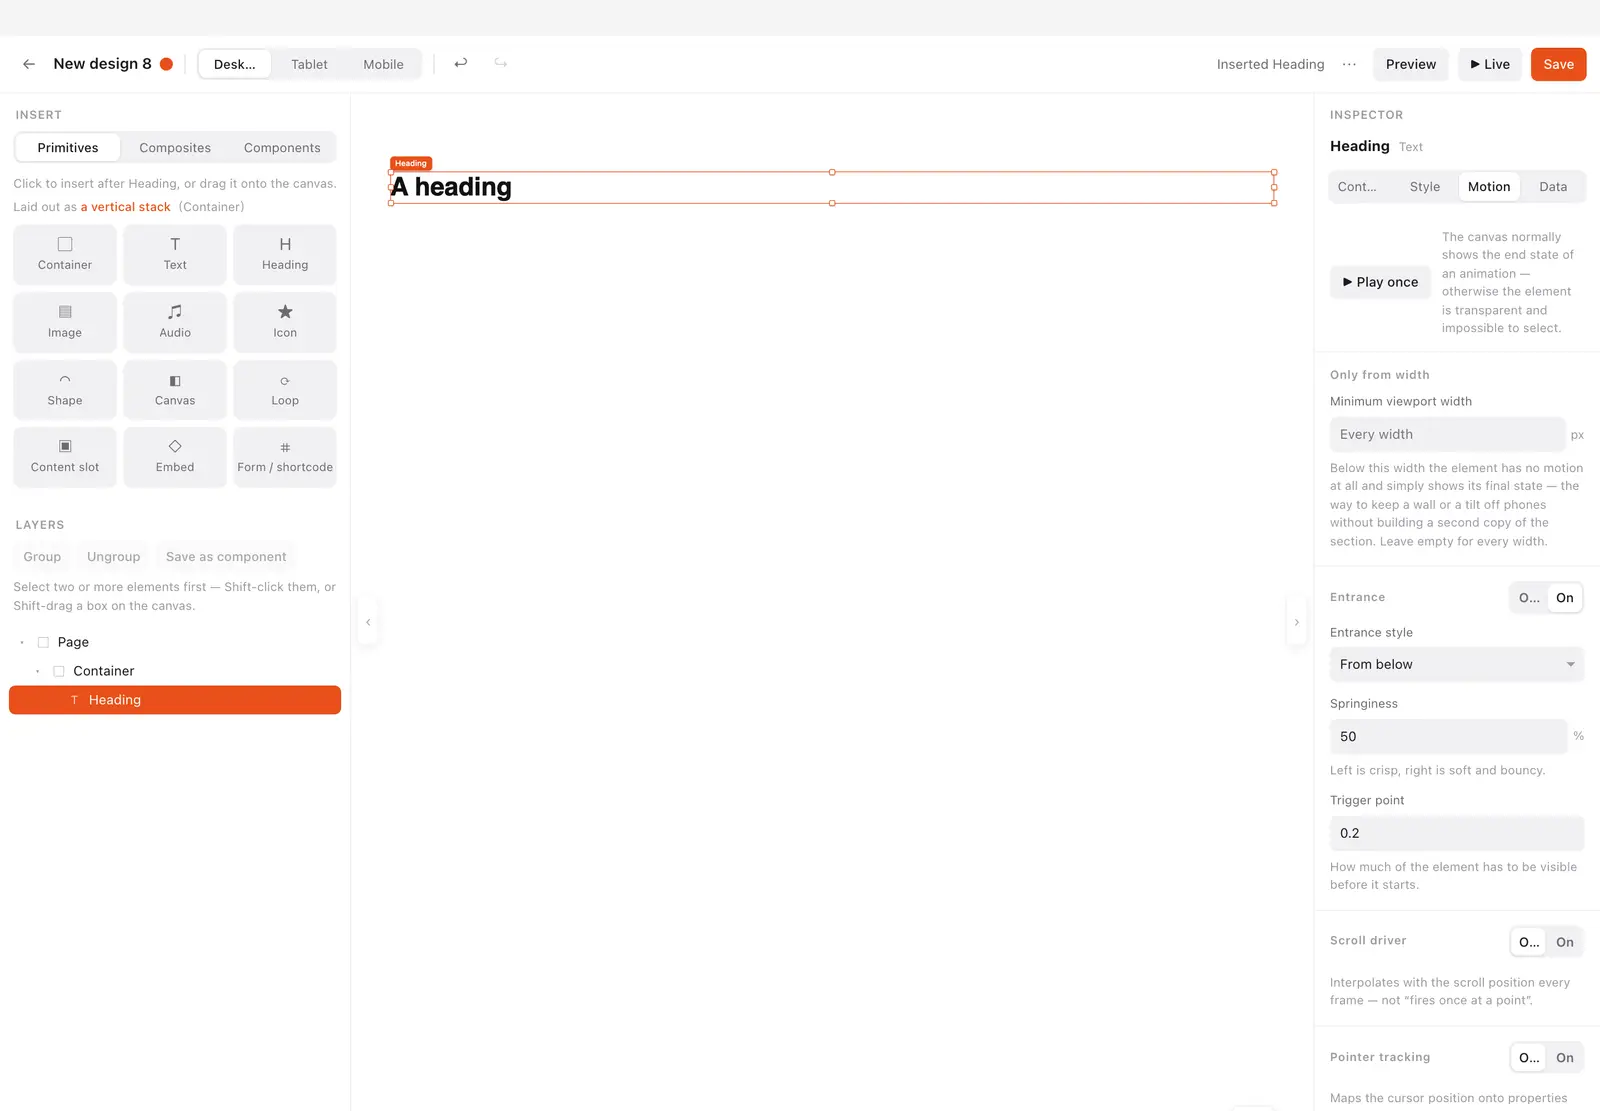The image size is (1600, 1111).
Task: Undo the last action
Action: [x=461, y=63]
